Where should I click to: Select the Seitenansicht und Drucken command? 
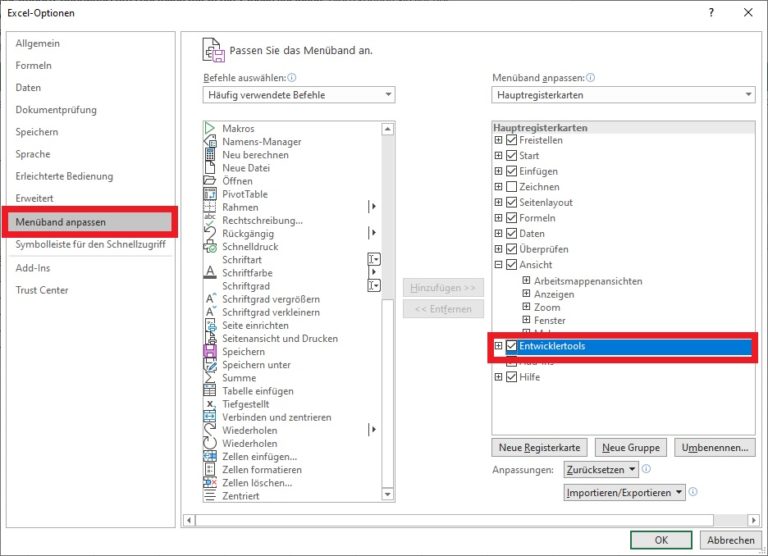tap(280, 338)
